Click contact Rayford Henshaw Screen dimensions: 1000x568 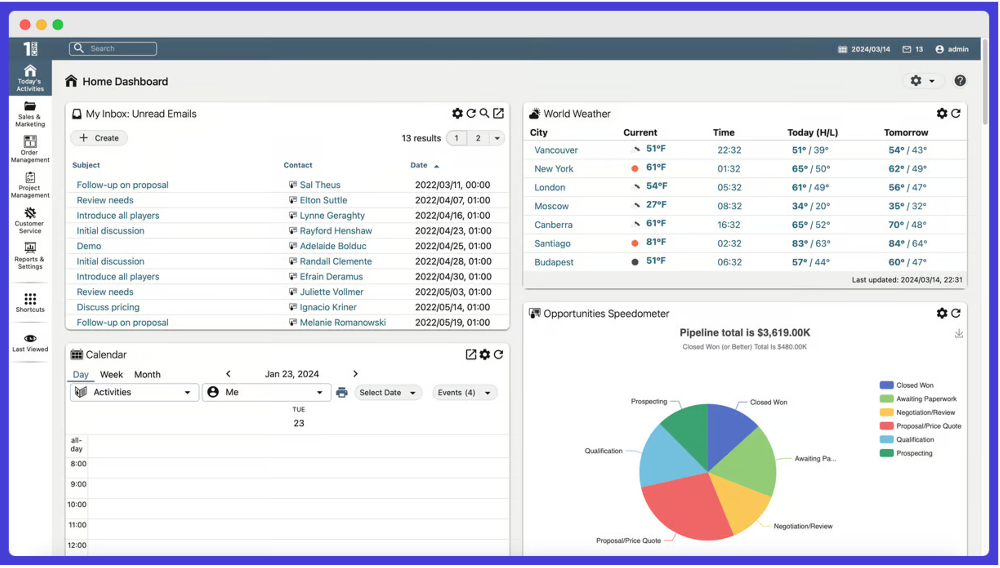(335, 231)
